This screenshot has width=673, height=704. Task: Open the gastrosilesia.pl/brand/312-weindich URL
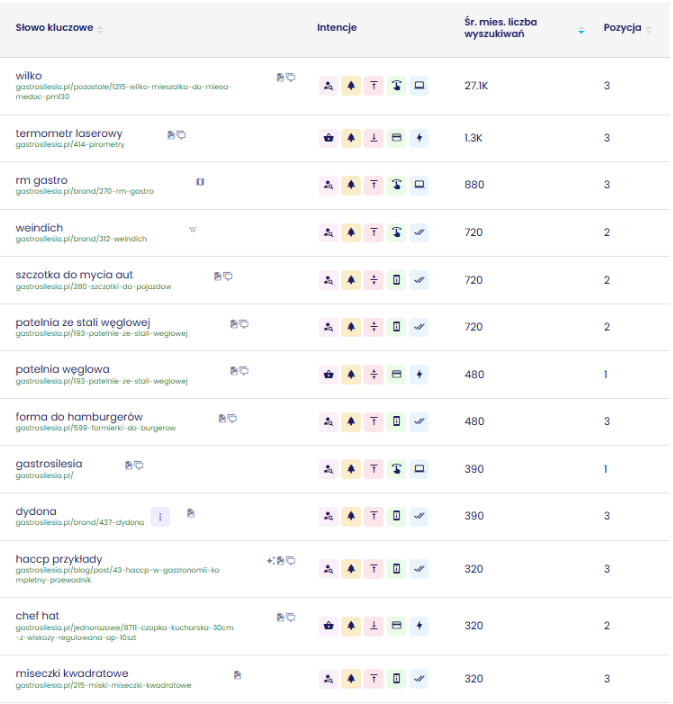click(x=81, y=239)
